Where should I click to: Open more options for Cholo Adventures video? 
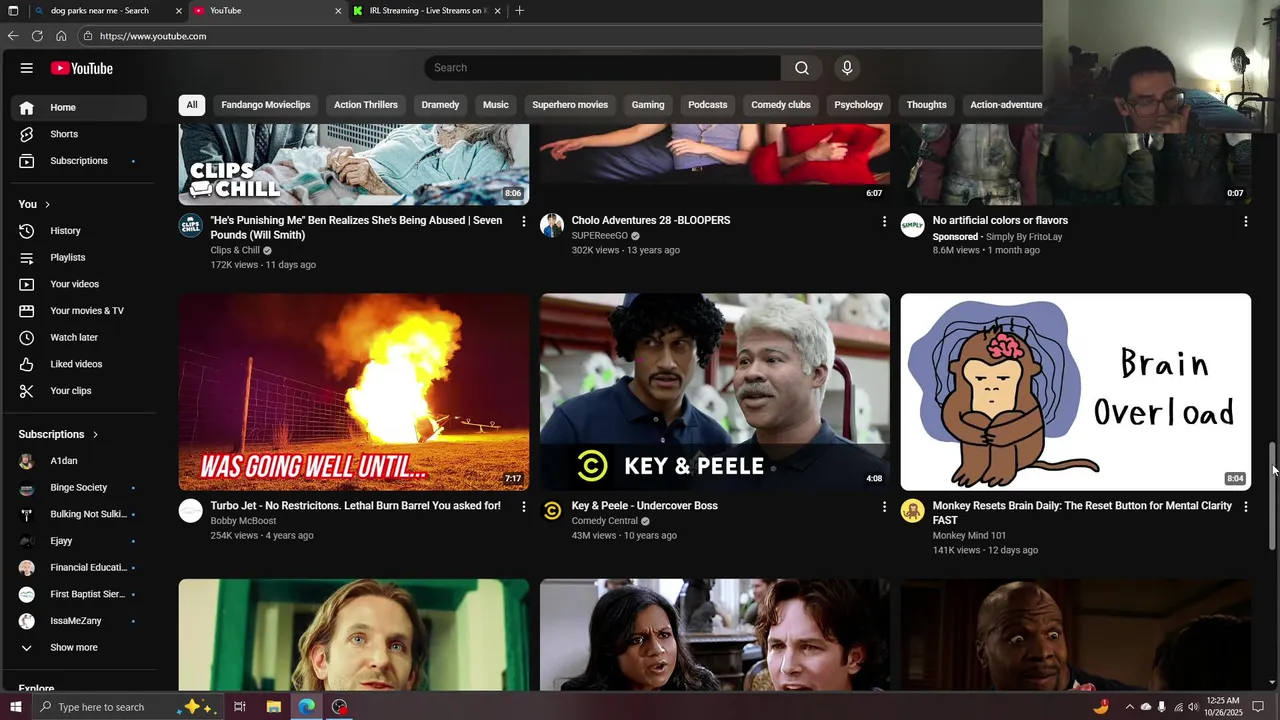click(x=884, y=221)
